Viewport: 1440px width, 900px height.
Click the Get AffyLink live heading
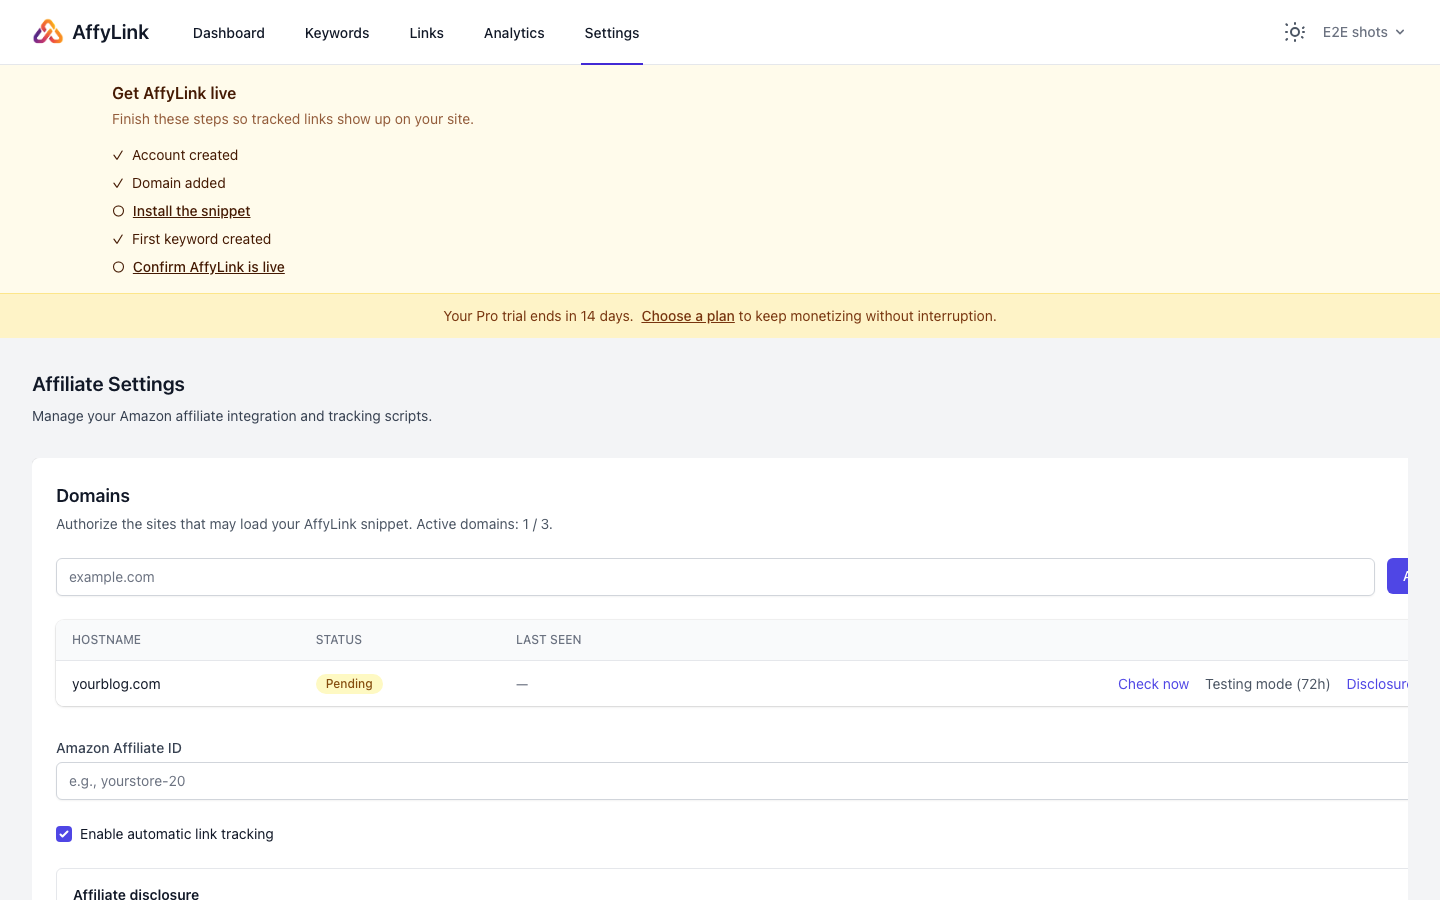(174, 93)
